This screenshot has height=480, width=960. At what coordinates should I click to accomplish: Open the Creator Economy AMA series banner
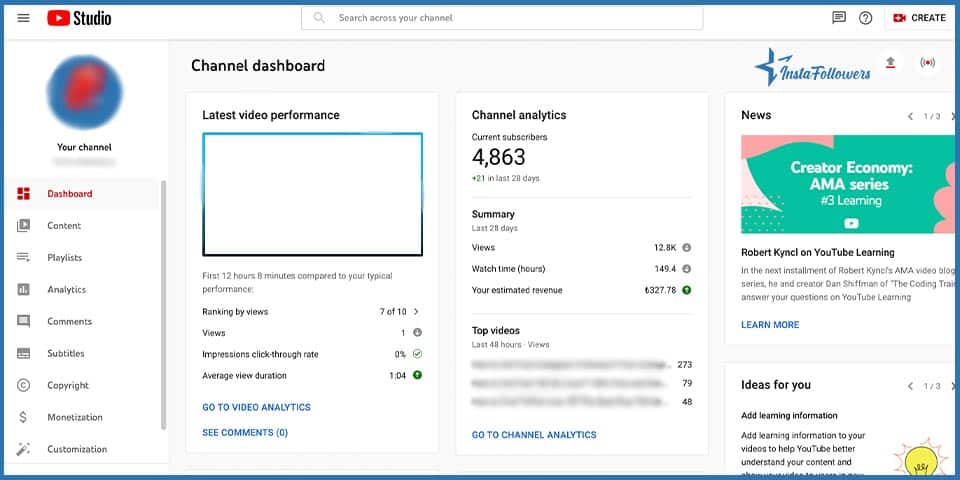click(x=847, y=184)
